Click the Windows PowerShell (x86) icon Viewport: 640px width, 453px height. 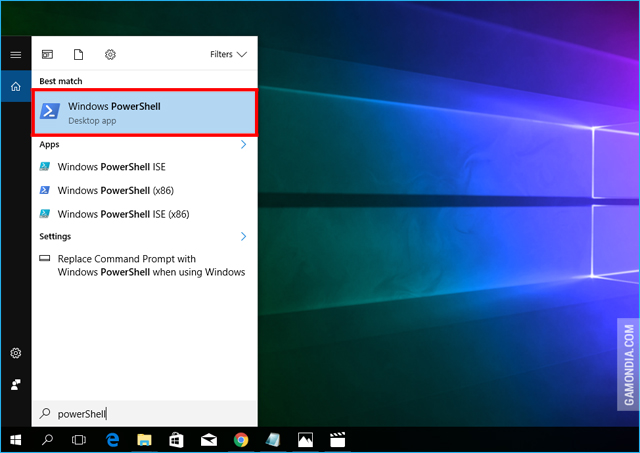coord(44,190)
